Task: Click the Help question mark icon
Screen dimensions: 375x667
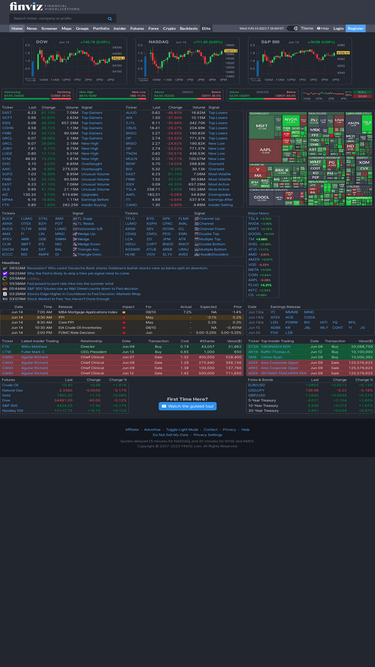Action: [x=318, y=29]
